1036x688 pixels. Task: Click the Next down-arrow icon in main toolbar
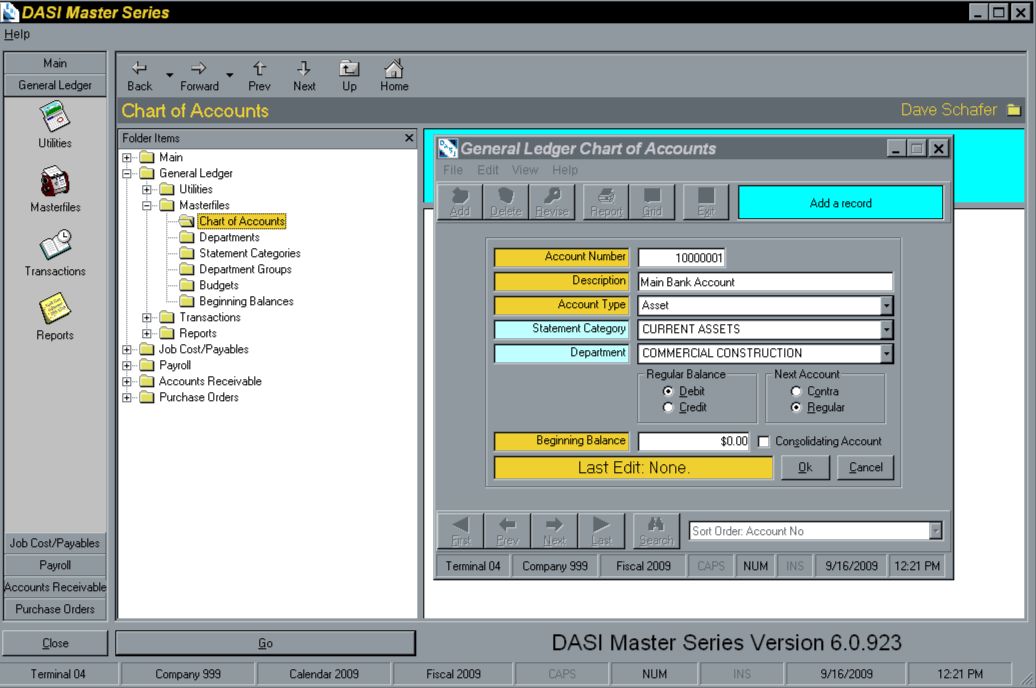pyautogui.click(x=304, y=68)
